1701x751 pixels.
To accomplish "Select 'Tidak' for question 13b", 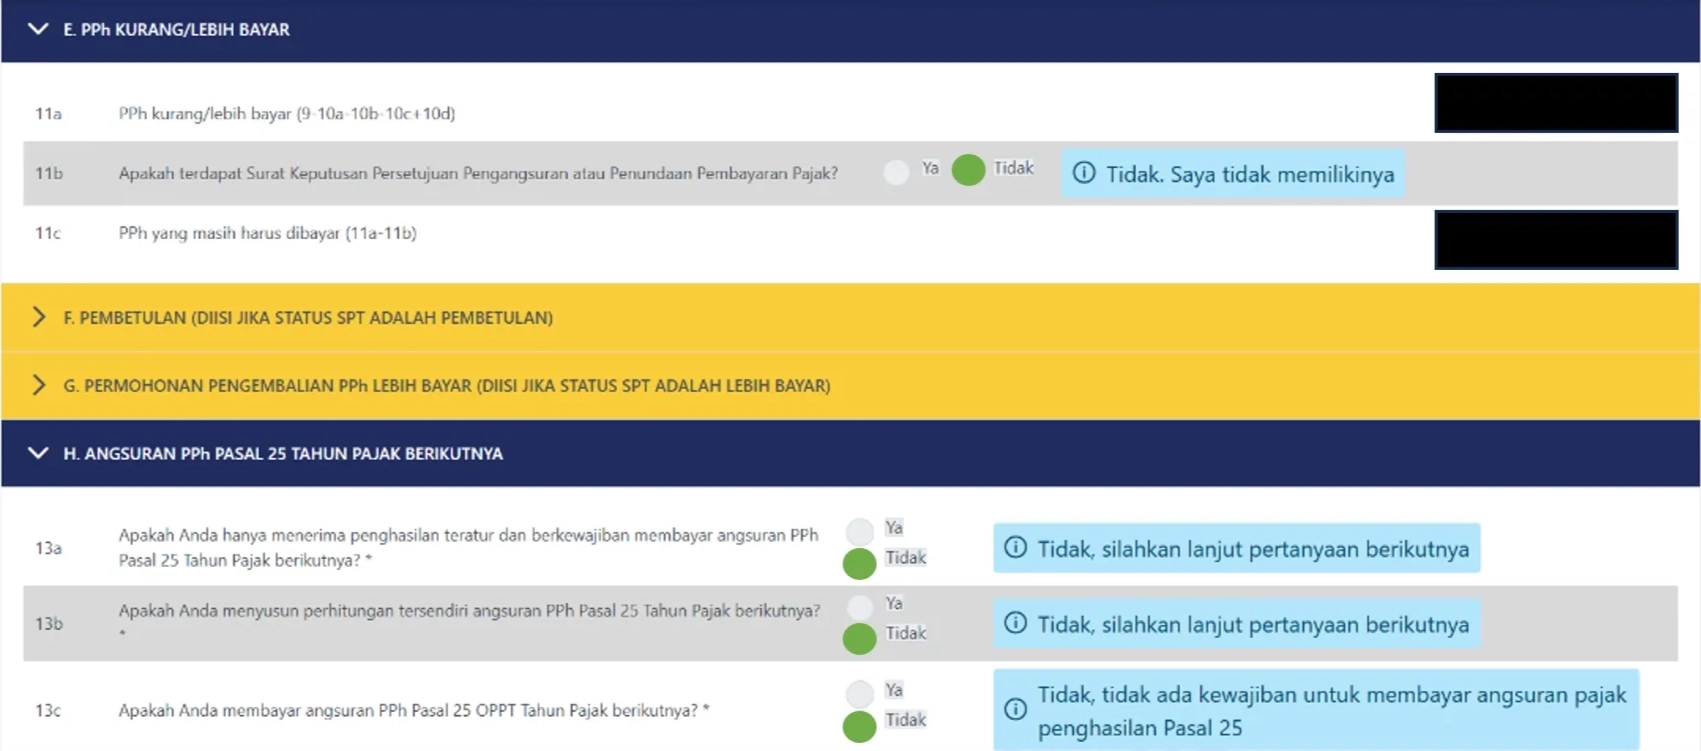I will [859, 638].
